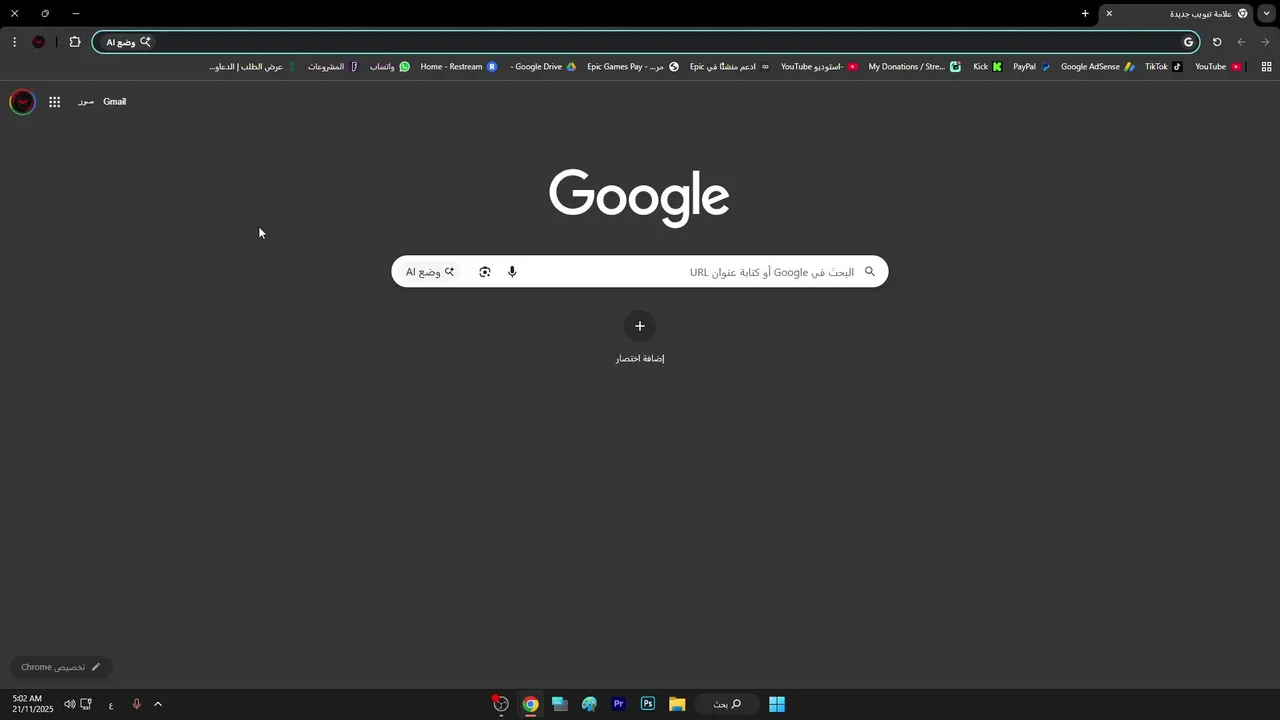Add a shortcut with the plus tile
The image size is (1280, 720).
pos(640,326)
